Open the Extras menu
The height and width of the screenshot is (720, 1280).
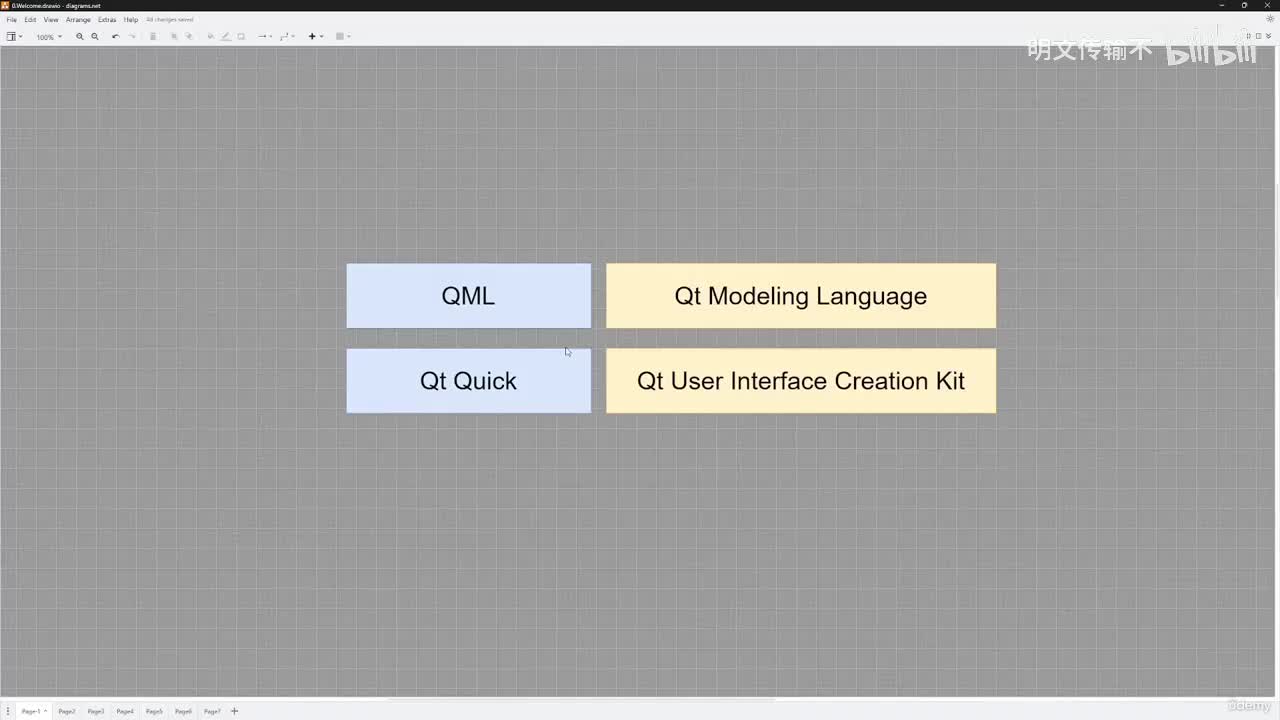(107, 20)
